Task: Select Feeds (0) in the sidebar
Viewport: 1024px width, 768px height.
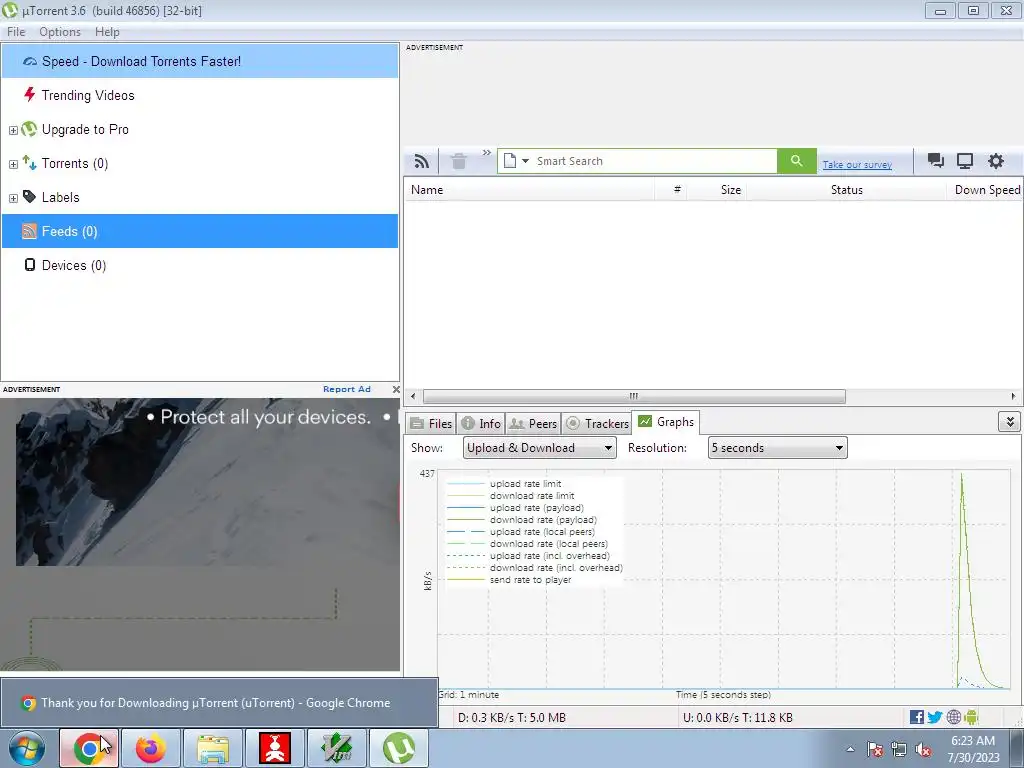Action: pyautogui.click(x=200, y=231)
